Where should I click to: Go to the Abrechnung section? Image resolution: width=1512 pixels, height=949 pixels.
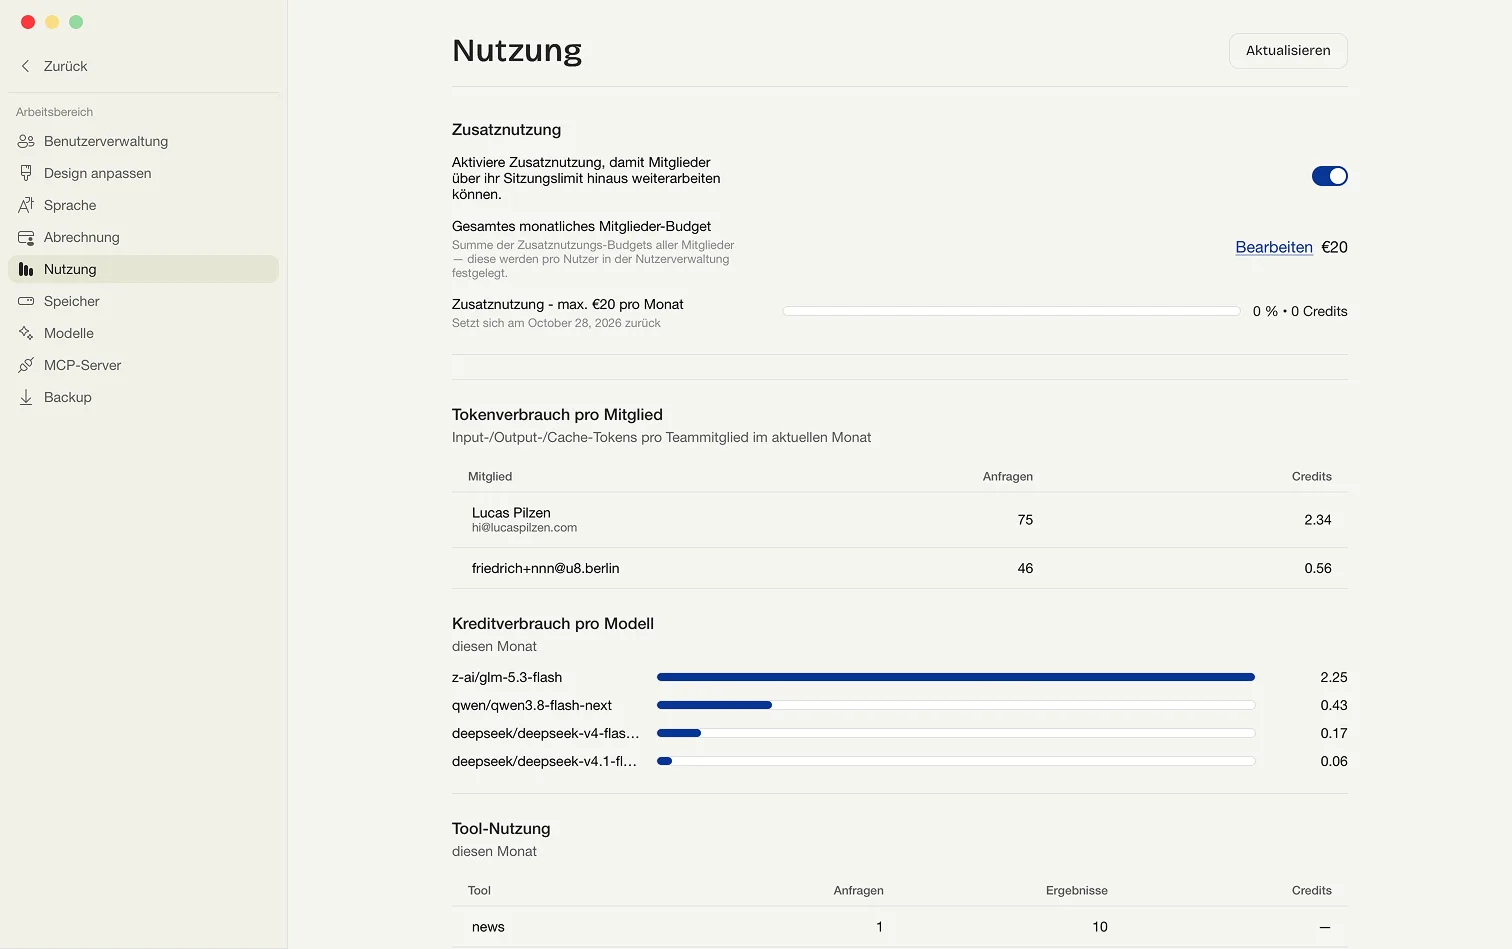(143, 237)
